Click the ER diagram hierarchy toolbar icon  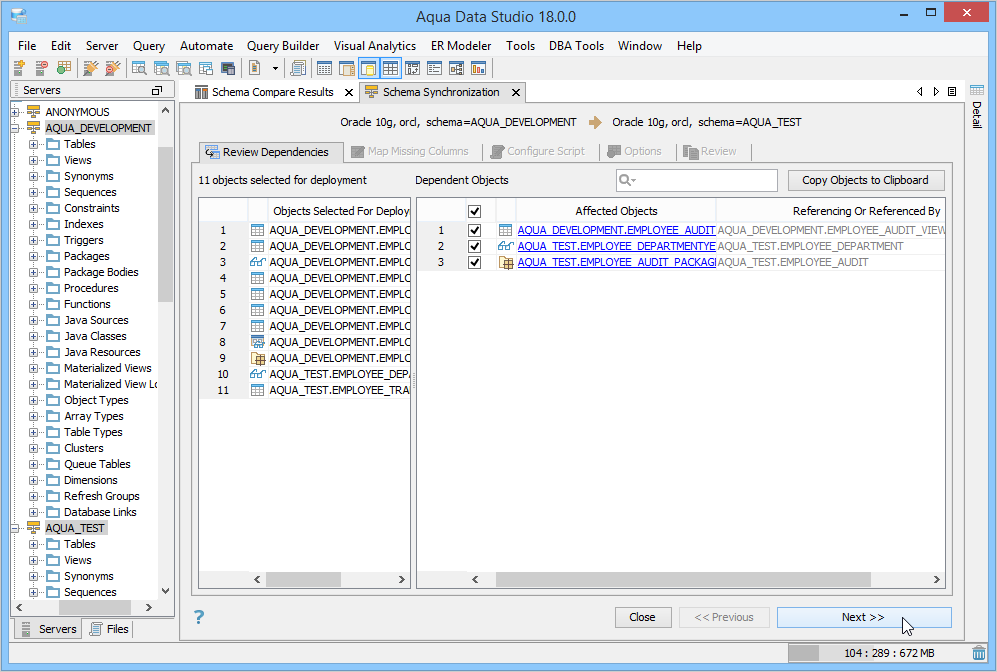click(457, 68)
